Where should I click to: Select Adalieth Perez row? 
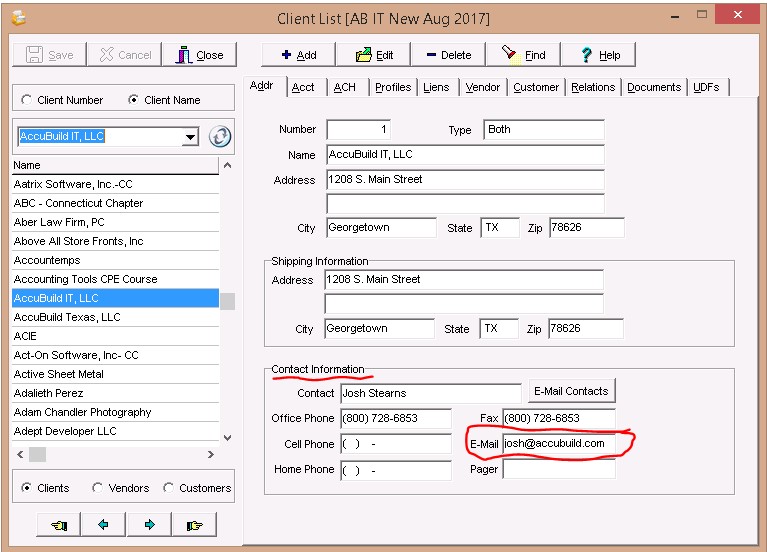coord(115,393)
